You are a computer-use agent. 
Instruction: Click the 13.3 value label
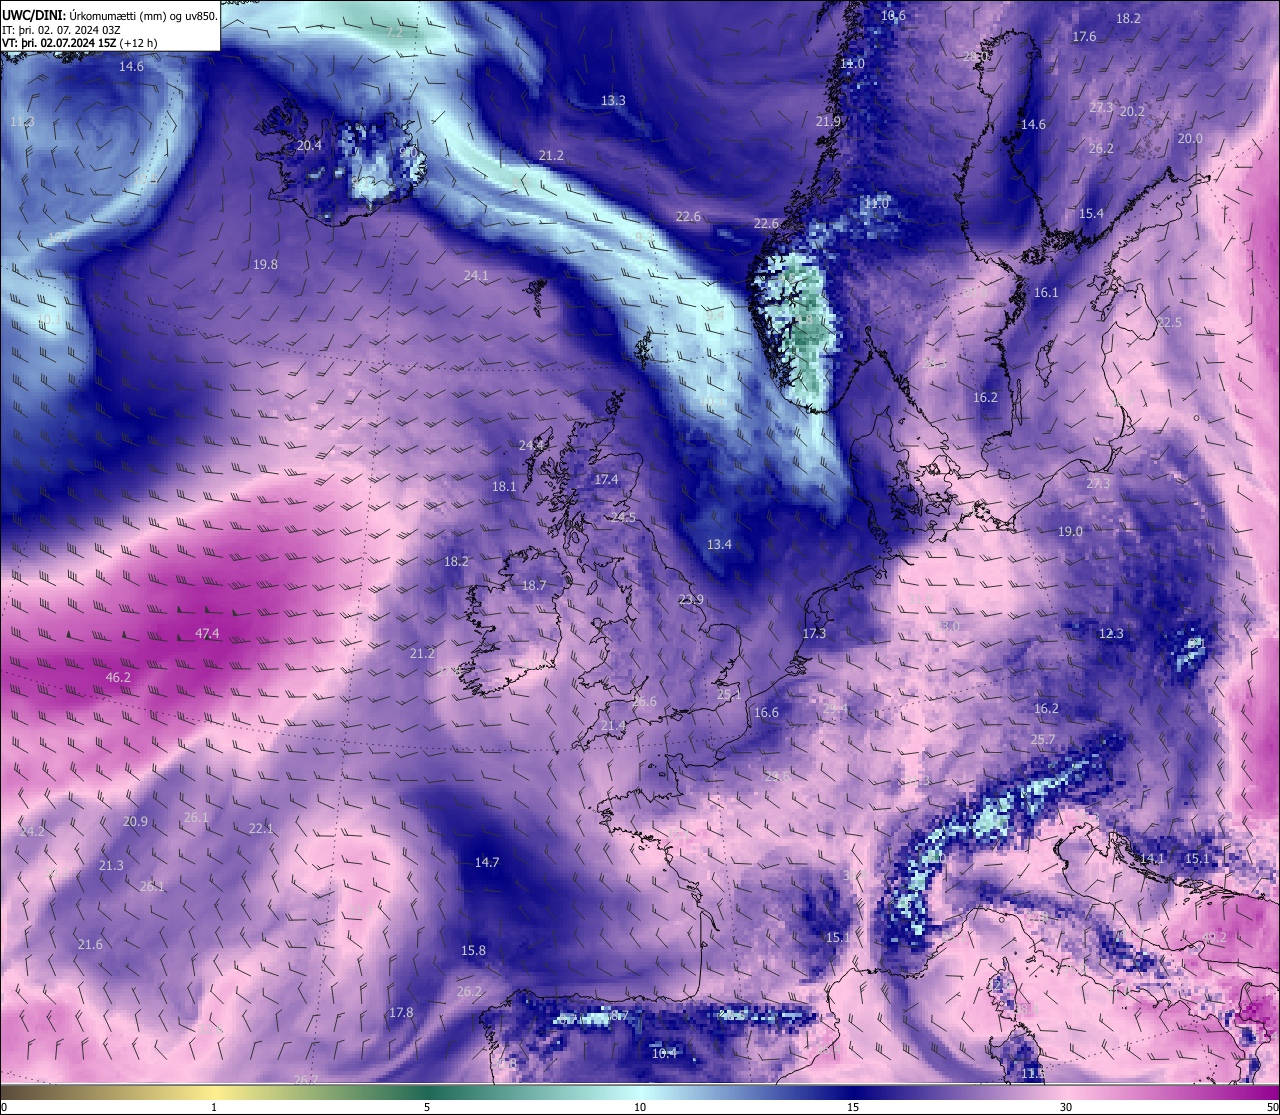[613, 101]
